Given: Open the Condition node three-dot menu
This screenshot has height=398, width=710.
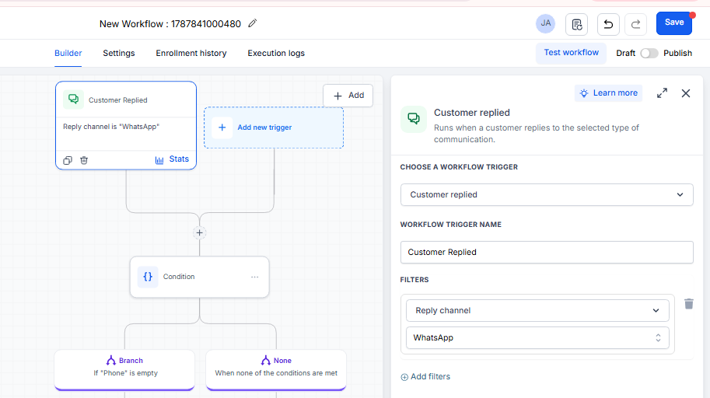Looking at the screenshot, I should [x=254, y=277].
